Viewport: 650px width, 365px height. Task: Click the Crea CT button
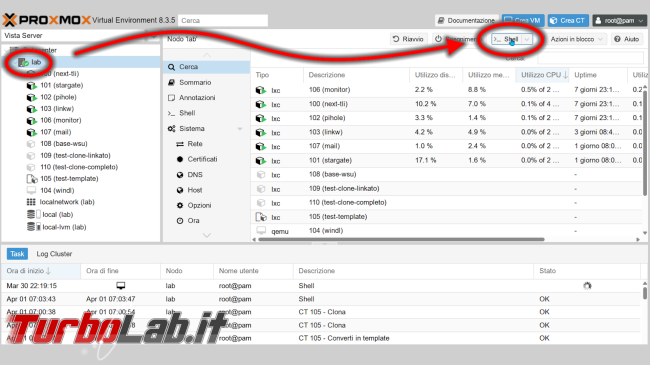(568, 20)
